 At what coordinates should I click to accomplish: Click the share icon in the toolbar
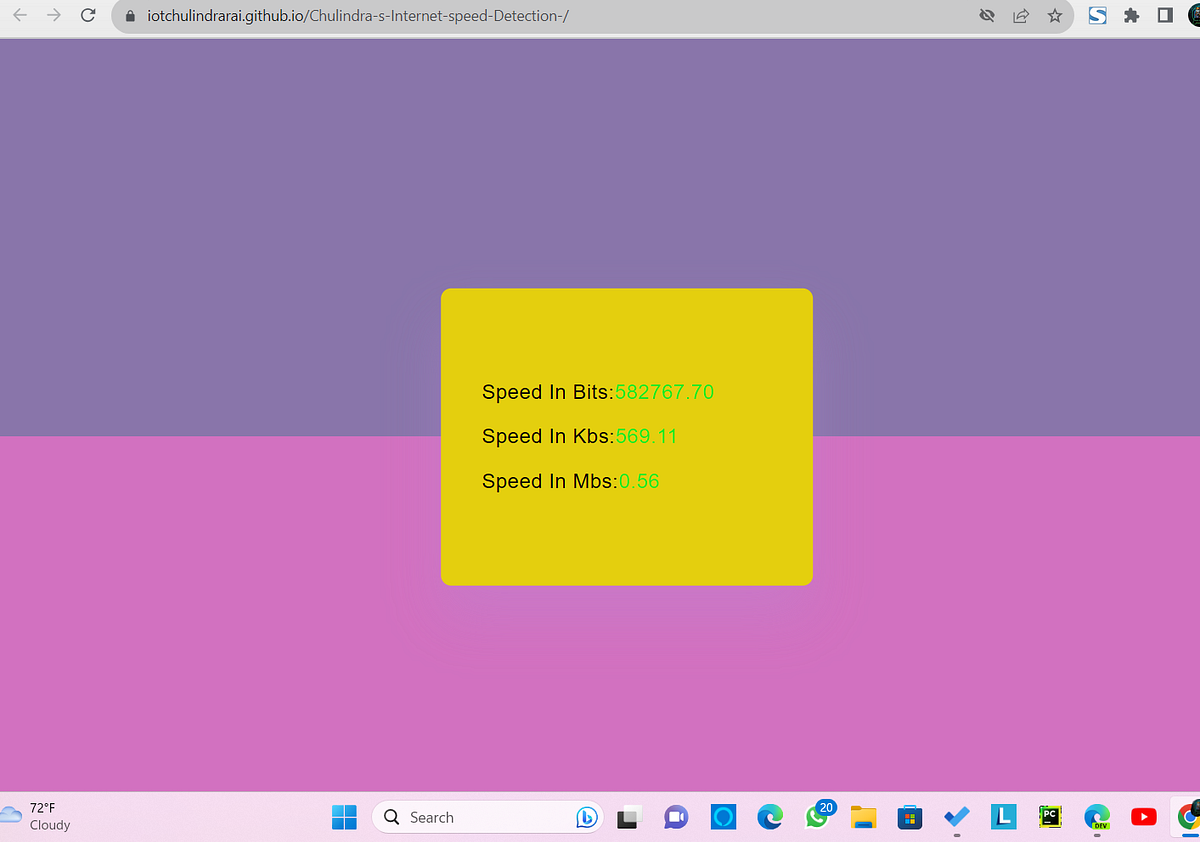(x=1021, y=16)
